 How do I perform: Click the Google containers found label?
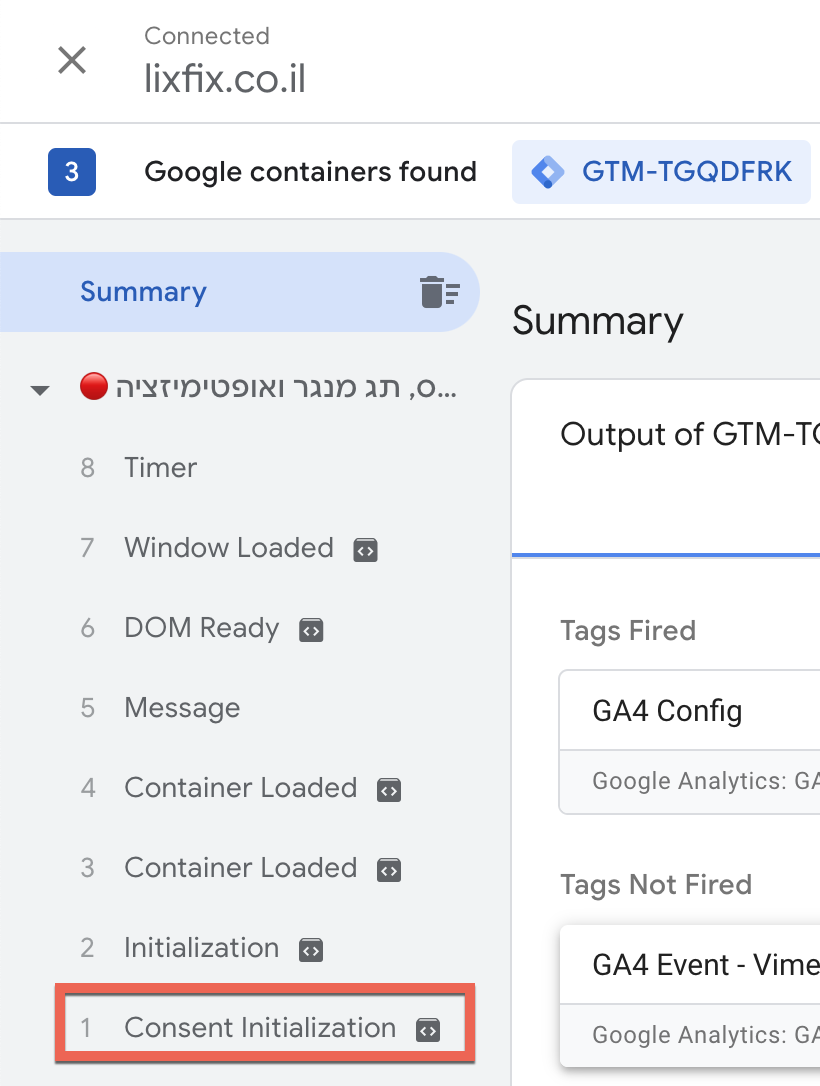pos(310,172)
